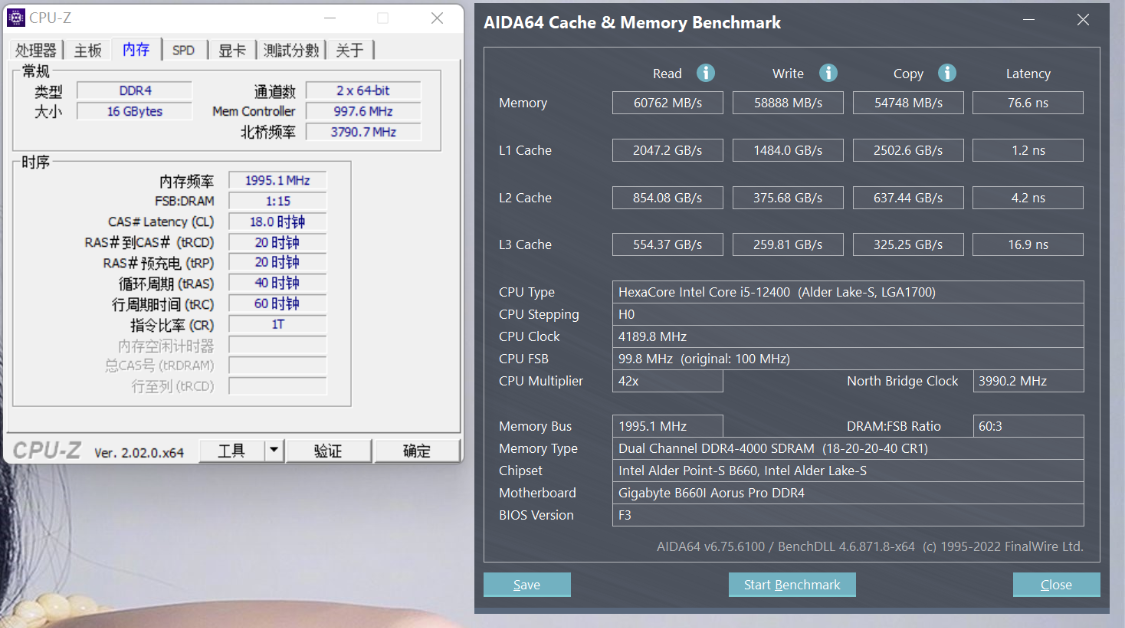The width and height of the screenshot is (1125, 628).
Task: Switch to the SPD tab
Action: [183, 48]
